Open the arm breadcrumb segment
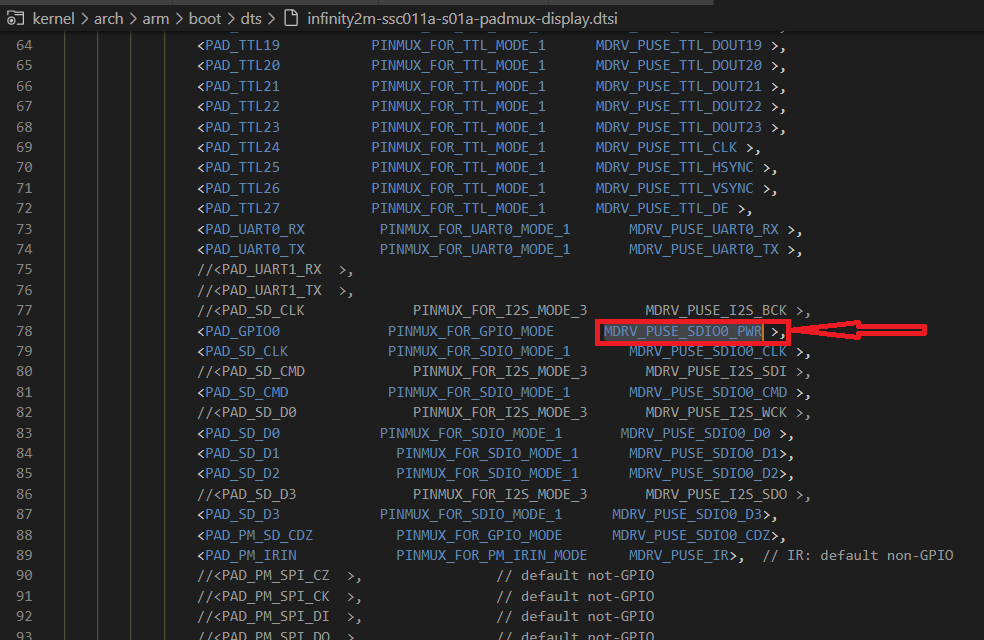The height and width of the screenshot is (640, 984). coord(157,18)
